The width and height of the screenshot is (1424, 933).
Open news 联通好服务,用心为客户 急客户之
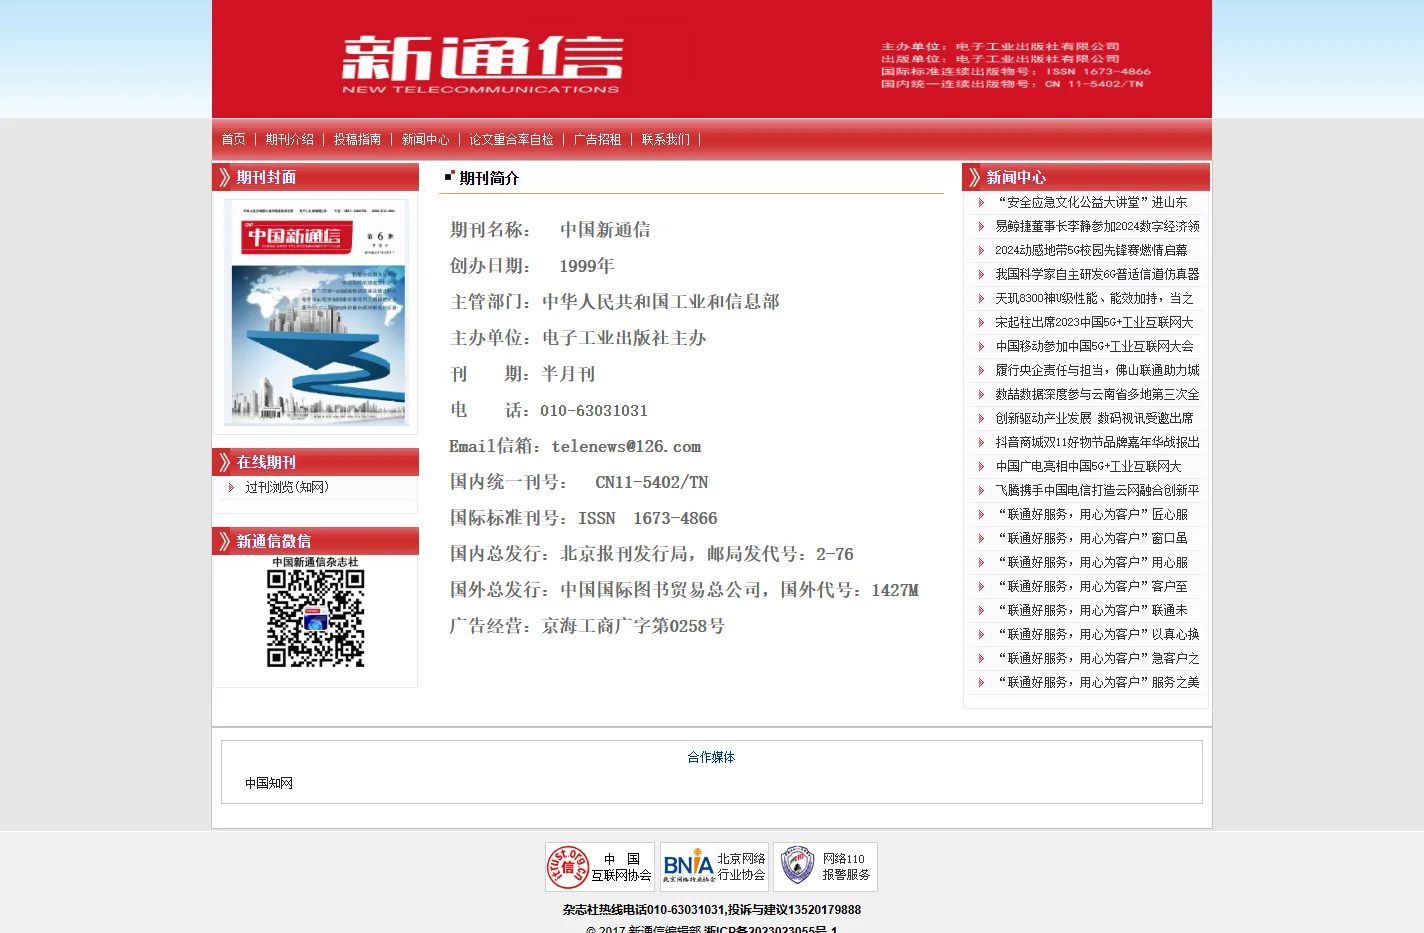(1097, 658)
